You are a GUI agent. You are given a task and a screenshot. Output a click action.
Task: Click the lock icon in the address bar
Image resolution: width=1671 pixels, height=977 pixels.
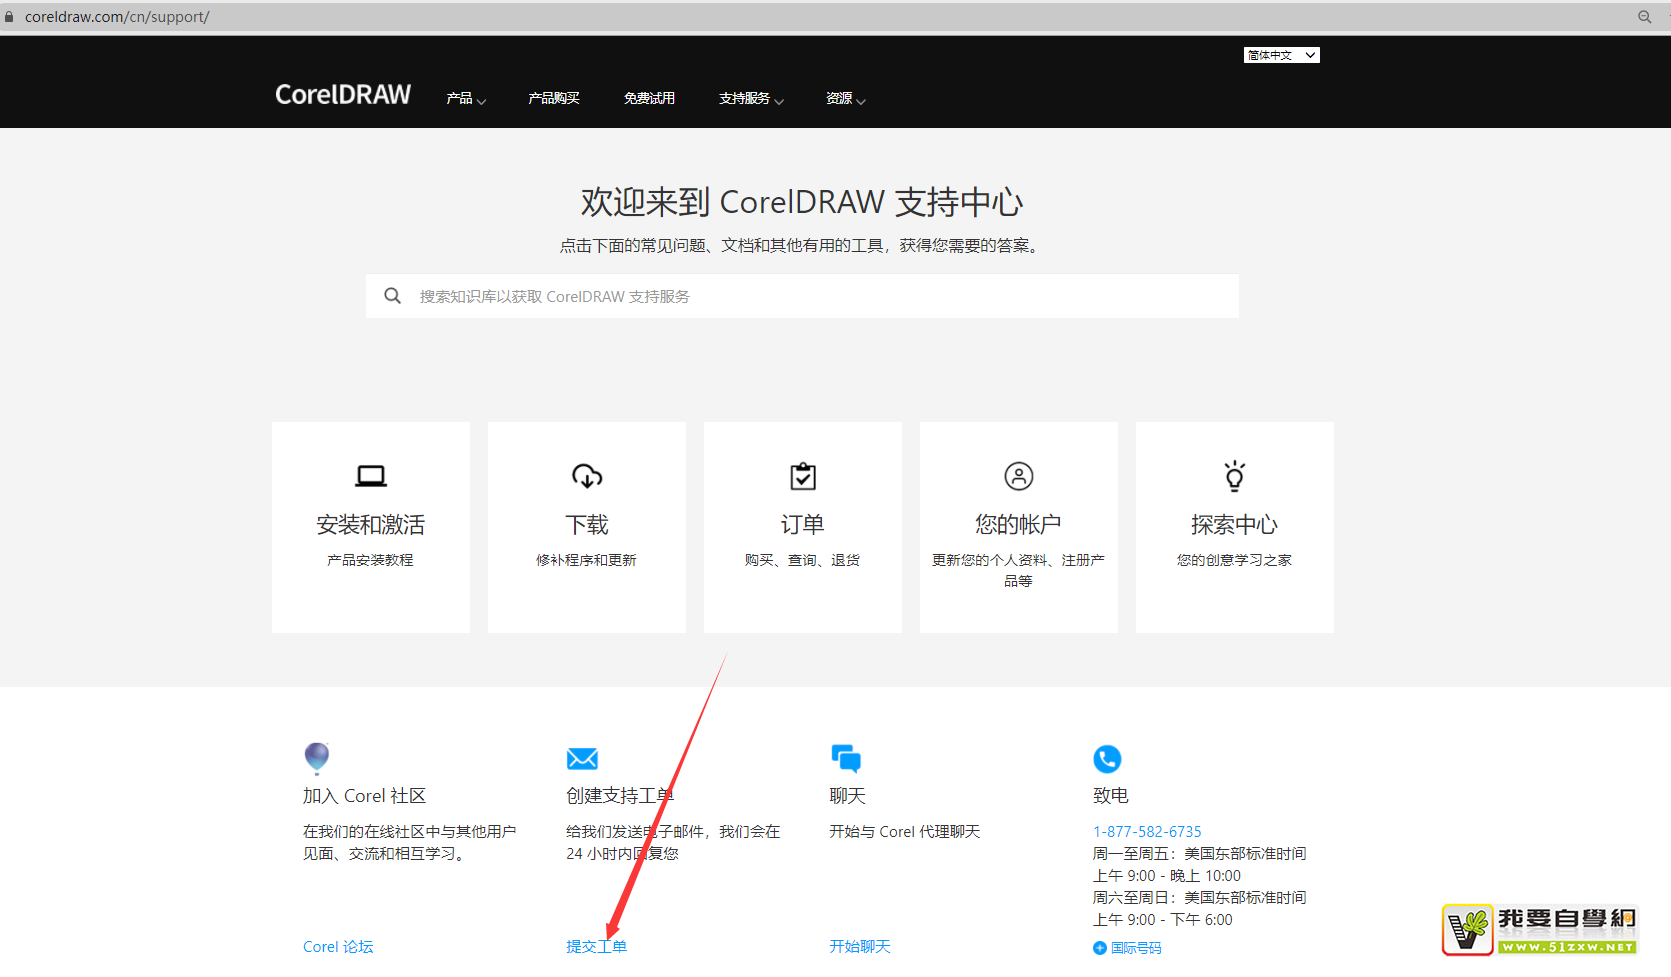9,17
